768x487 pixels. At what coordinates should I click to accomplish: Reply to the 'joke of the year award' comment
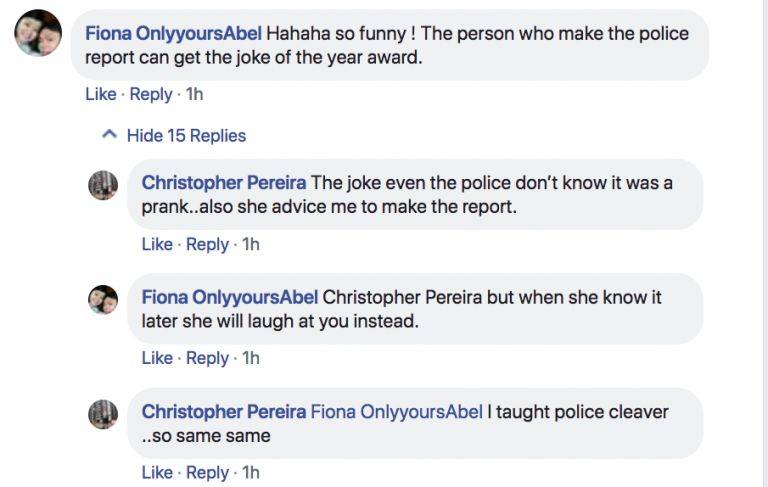(151, 94)
